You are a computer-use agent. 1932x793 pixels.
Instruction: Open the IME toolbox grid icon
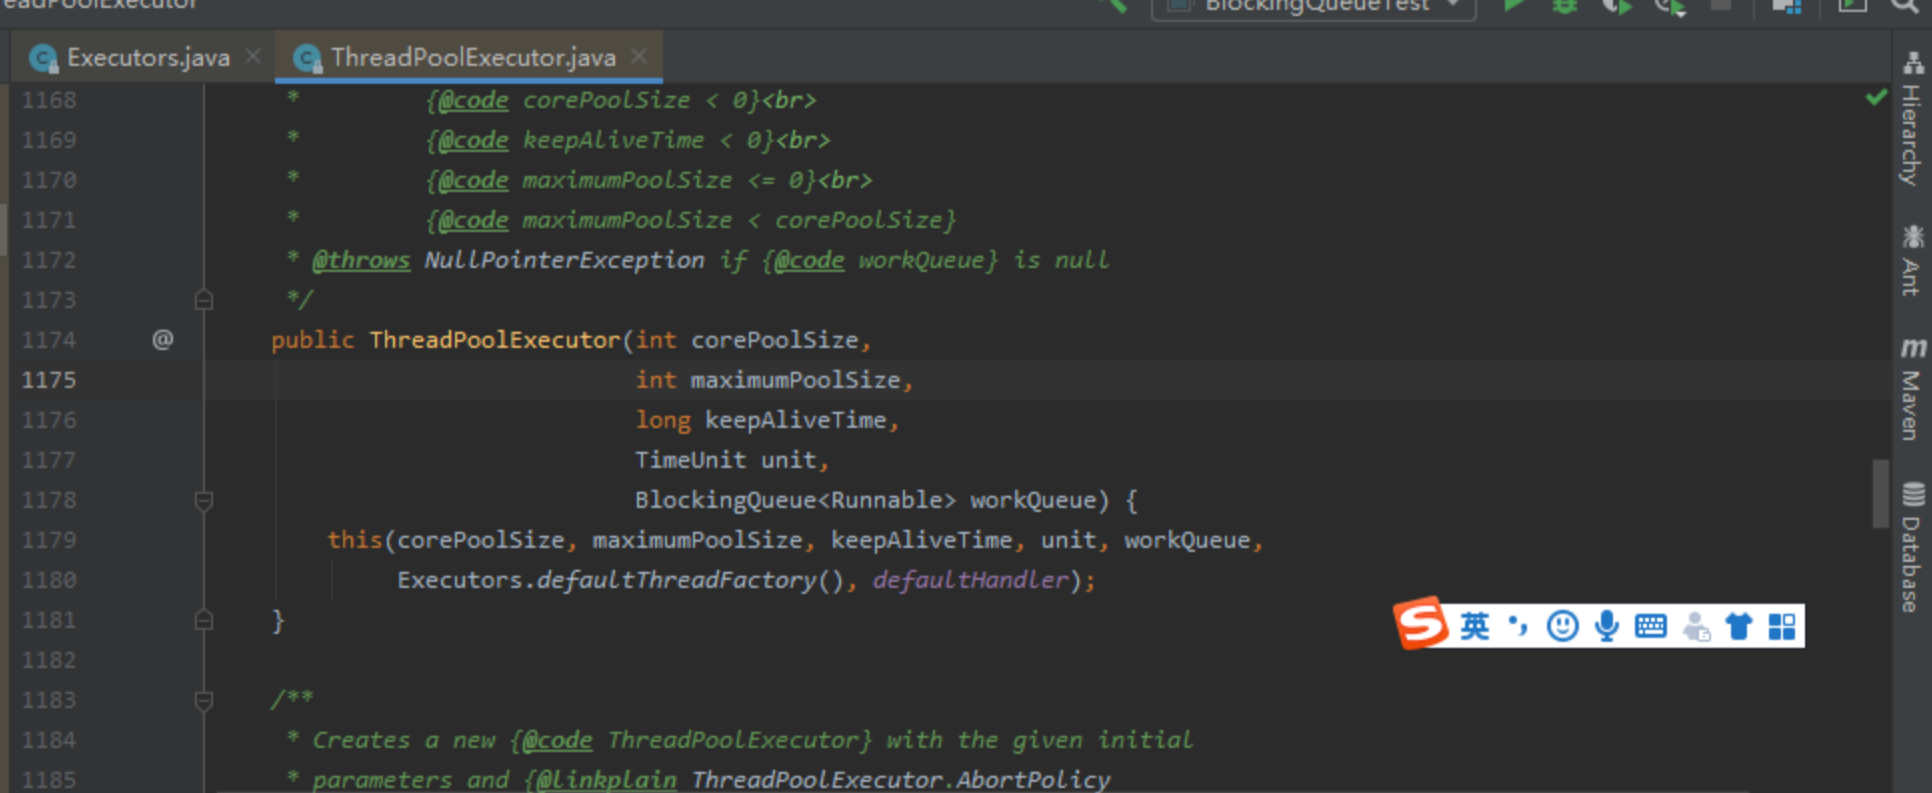pos(1782,626)
